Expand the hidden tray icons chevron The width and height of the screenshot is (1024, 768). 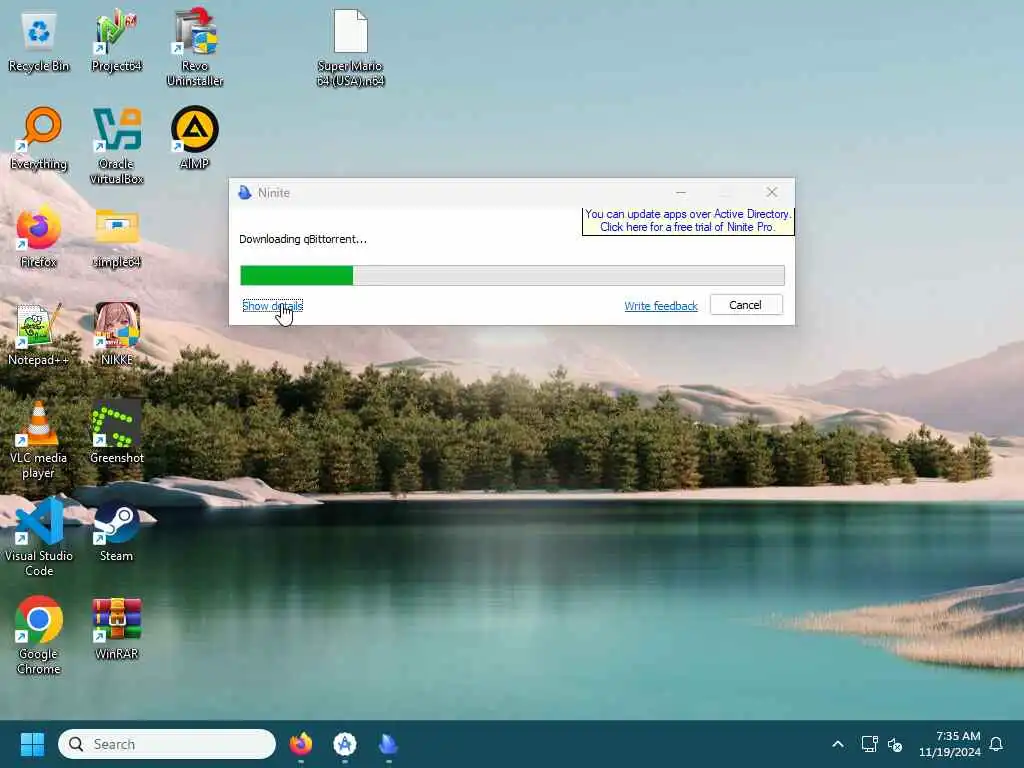click(838, 744)
